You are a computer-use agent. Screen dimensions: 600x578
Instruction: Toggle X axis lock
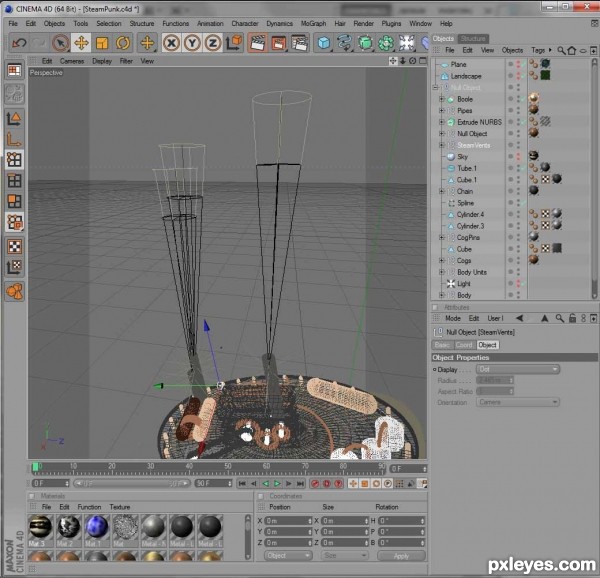[171, 43]
